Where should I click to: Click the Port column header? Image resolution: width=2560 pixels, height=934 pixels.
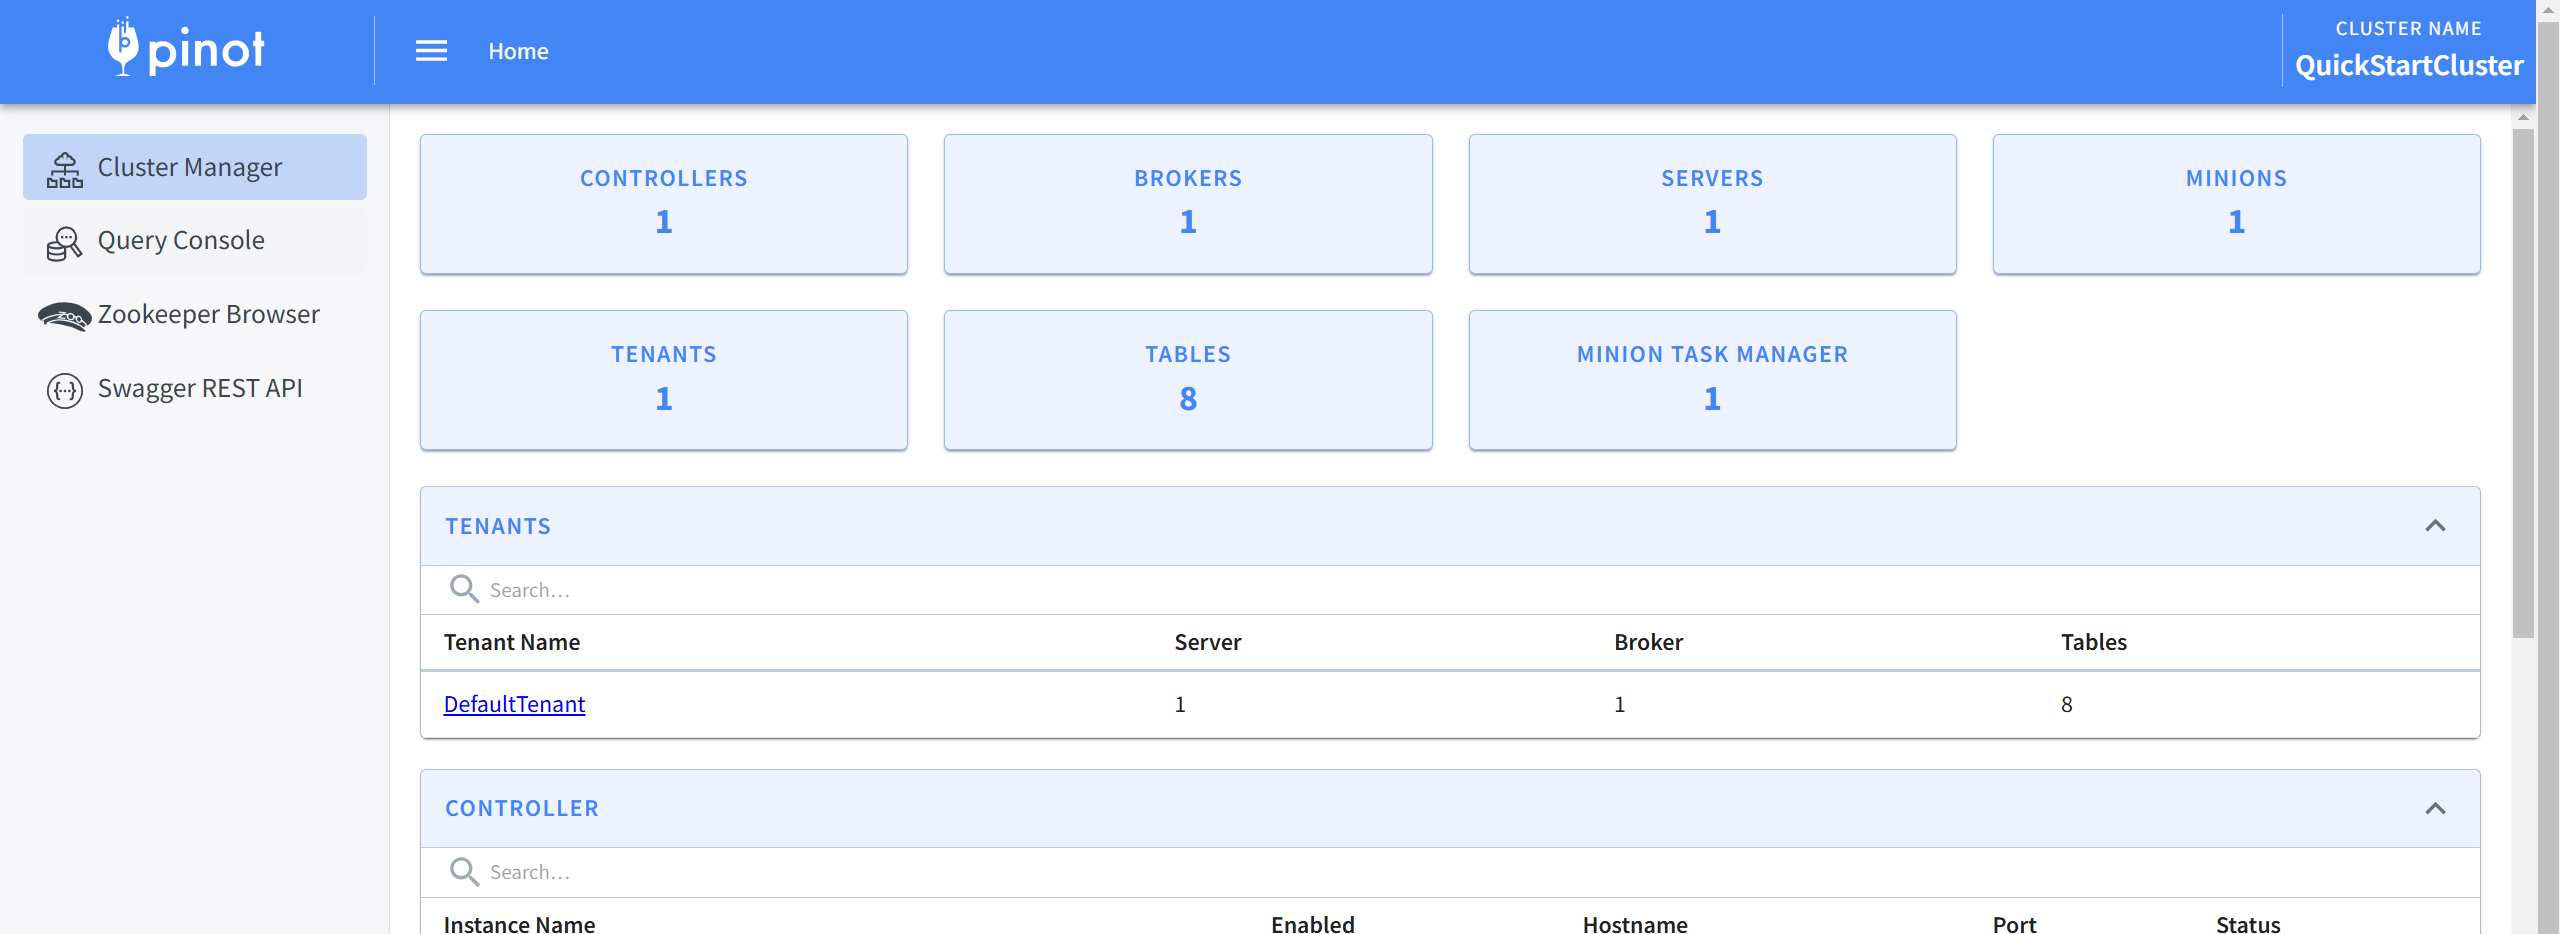(2014, 924)
